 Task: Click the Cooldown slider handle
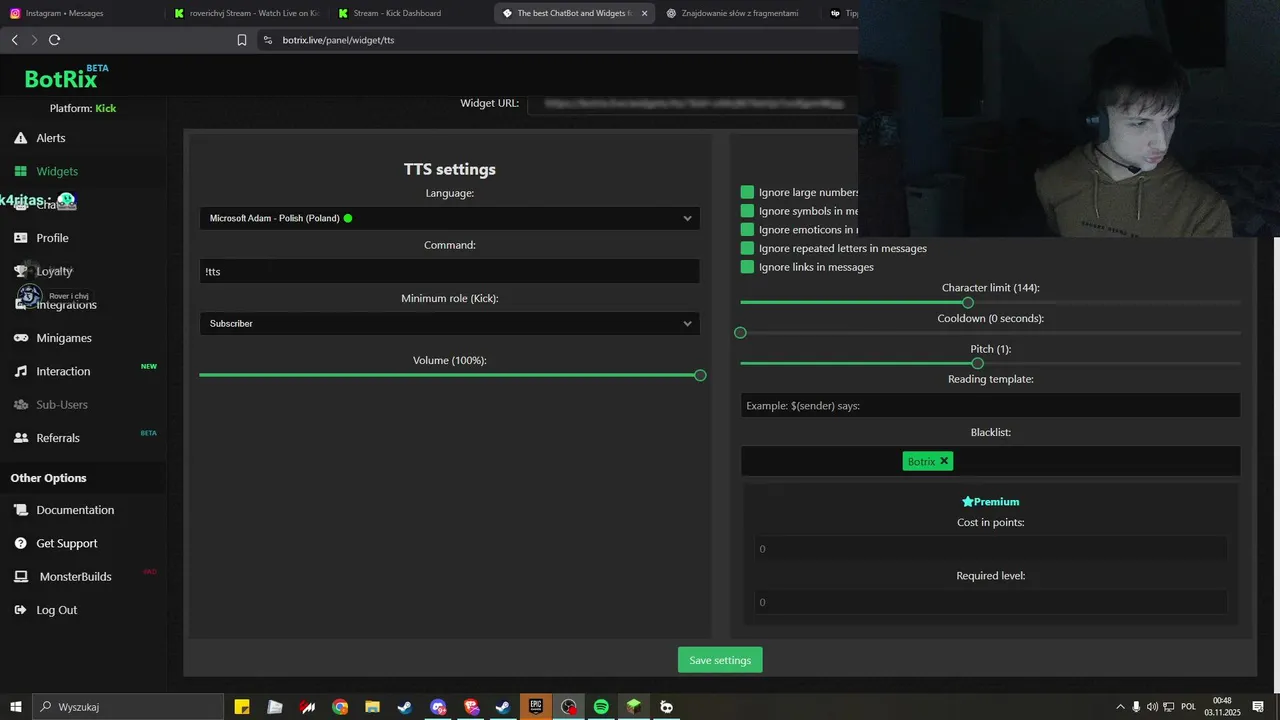(740, 332)
